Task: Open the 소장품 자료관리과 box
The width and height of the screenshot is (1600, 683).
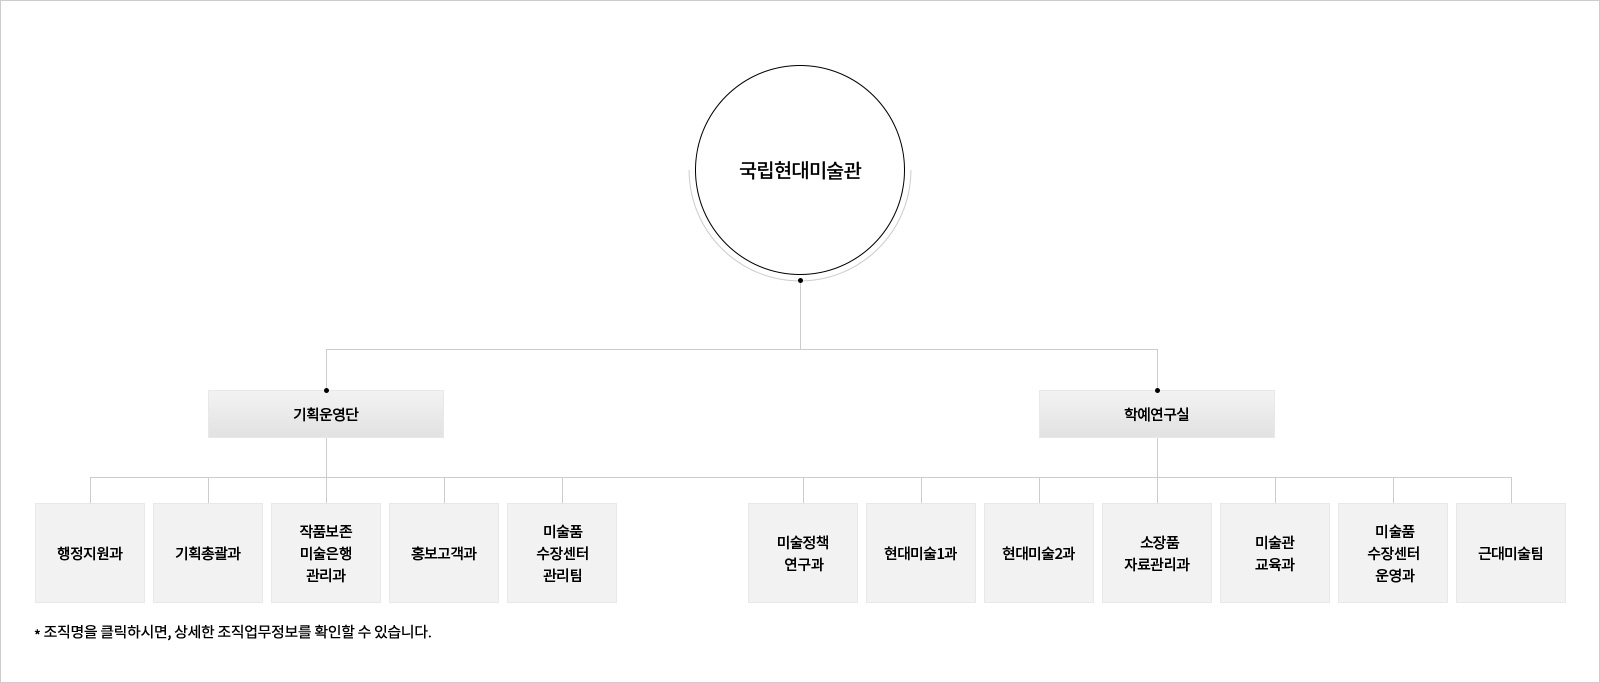Action: pyautogui.click(x=1157, y=553)
